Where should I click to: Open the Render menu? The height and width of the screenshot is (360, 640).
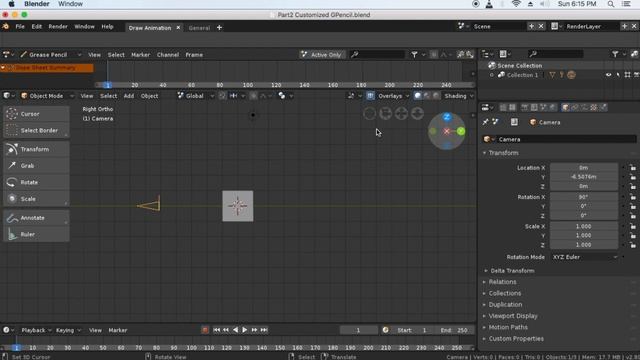click(58, 27)
